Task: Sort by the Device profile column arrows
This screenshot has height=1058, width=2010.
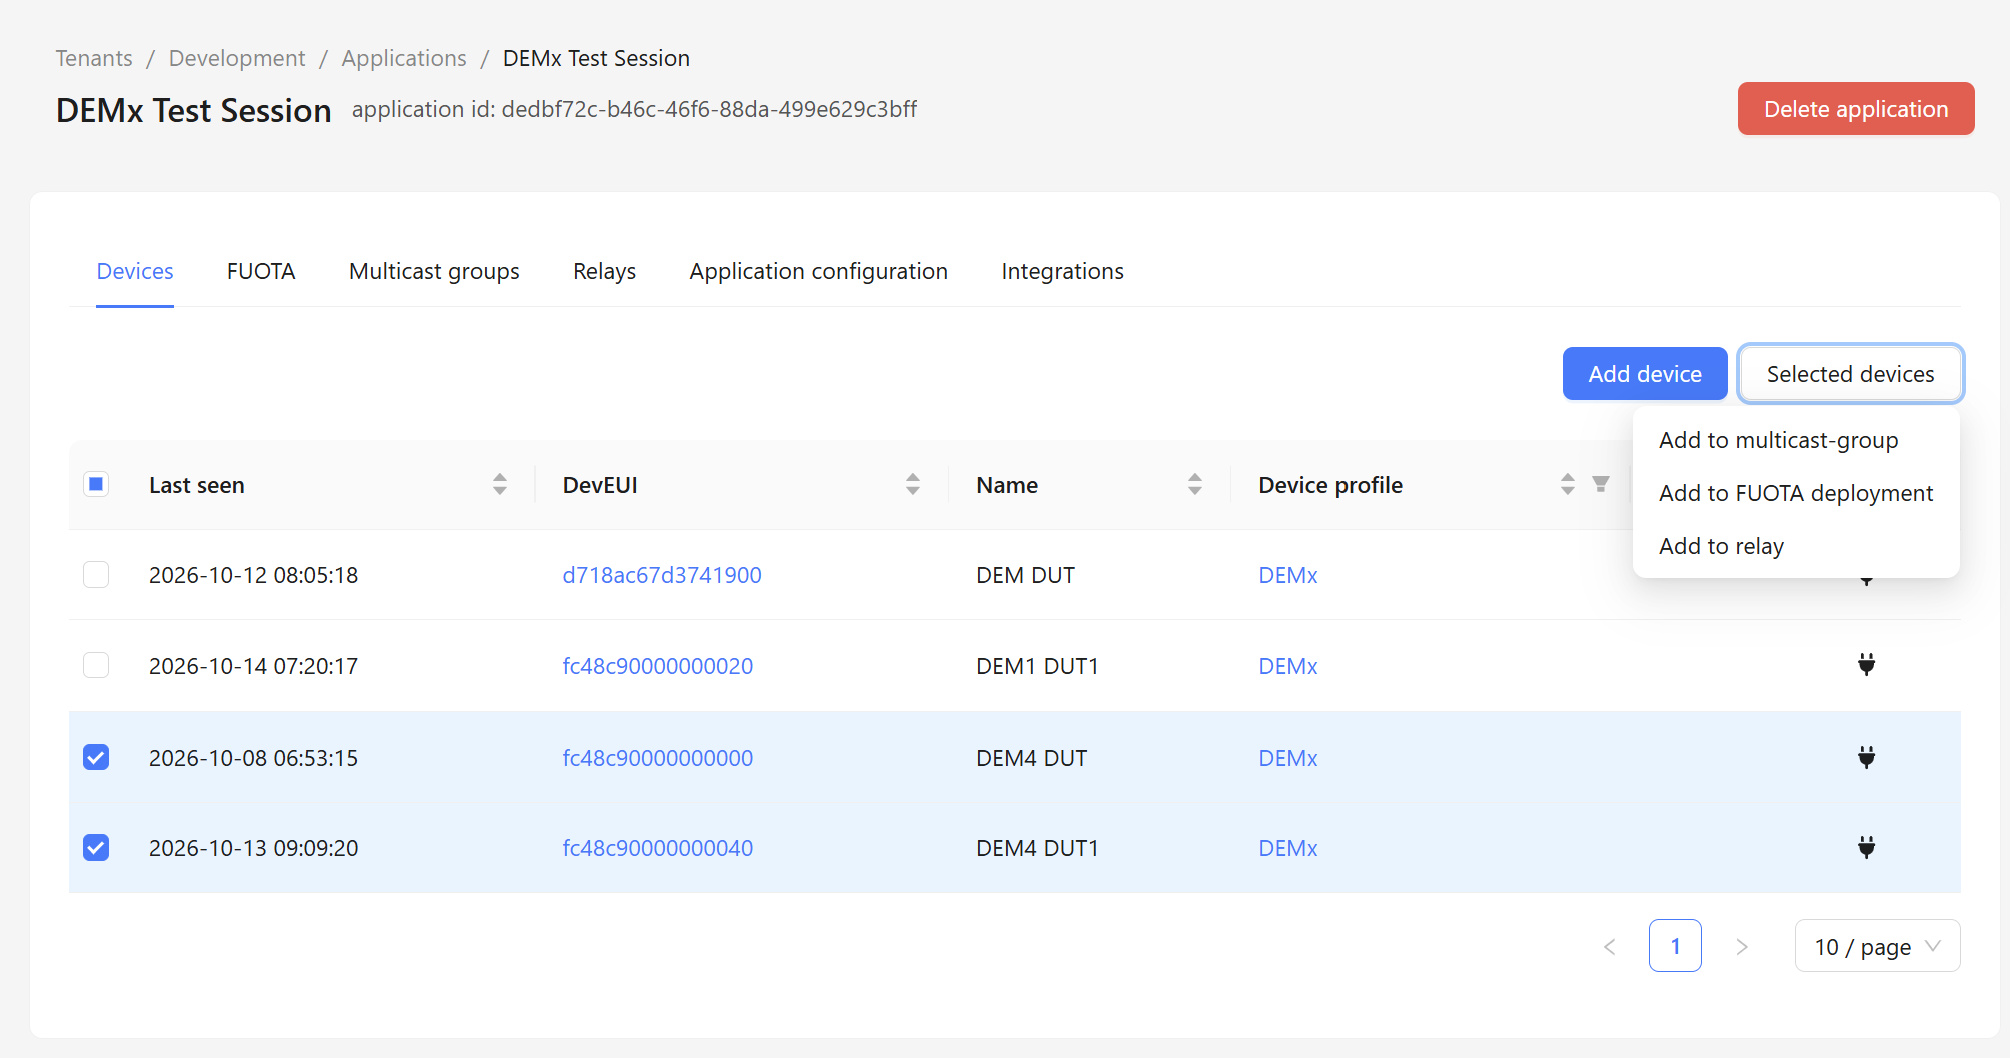Action: point(1568,485)
